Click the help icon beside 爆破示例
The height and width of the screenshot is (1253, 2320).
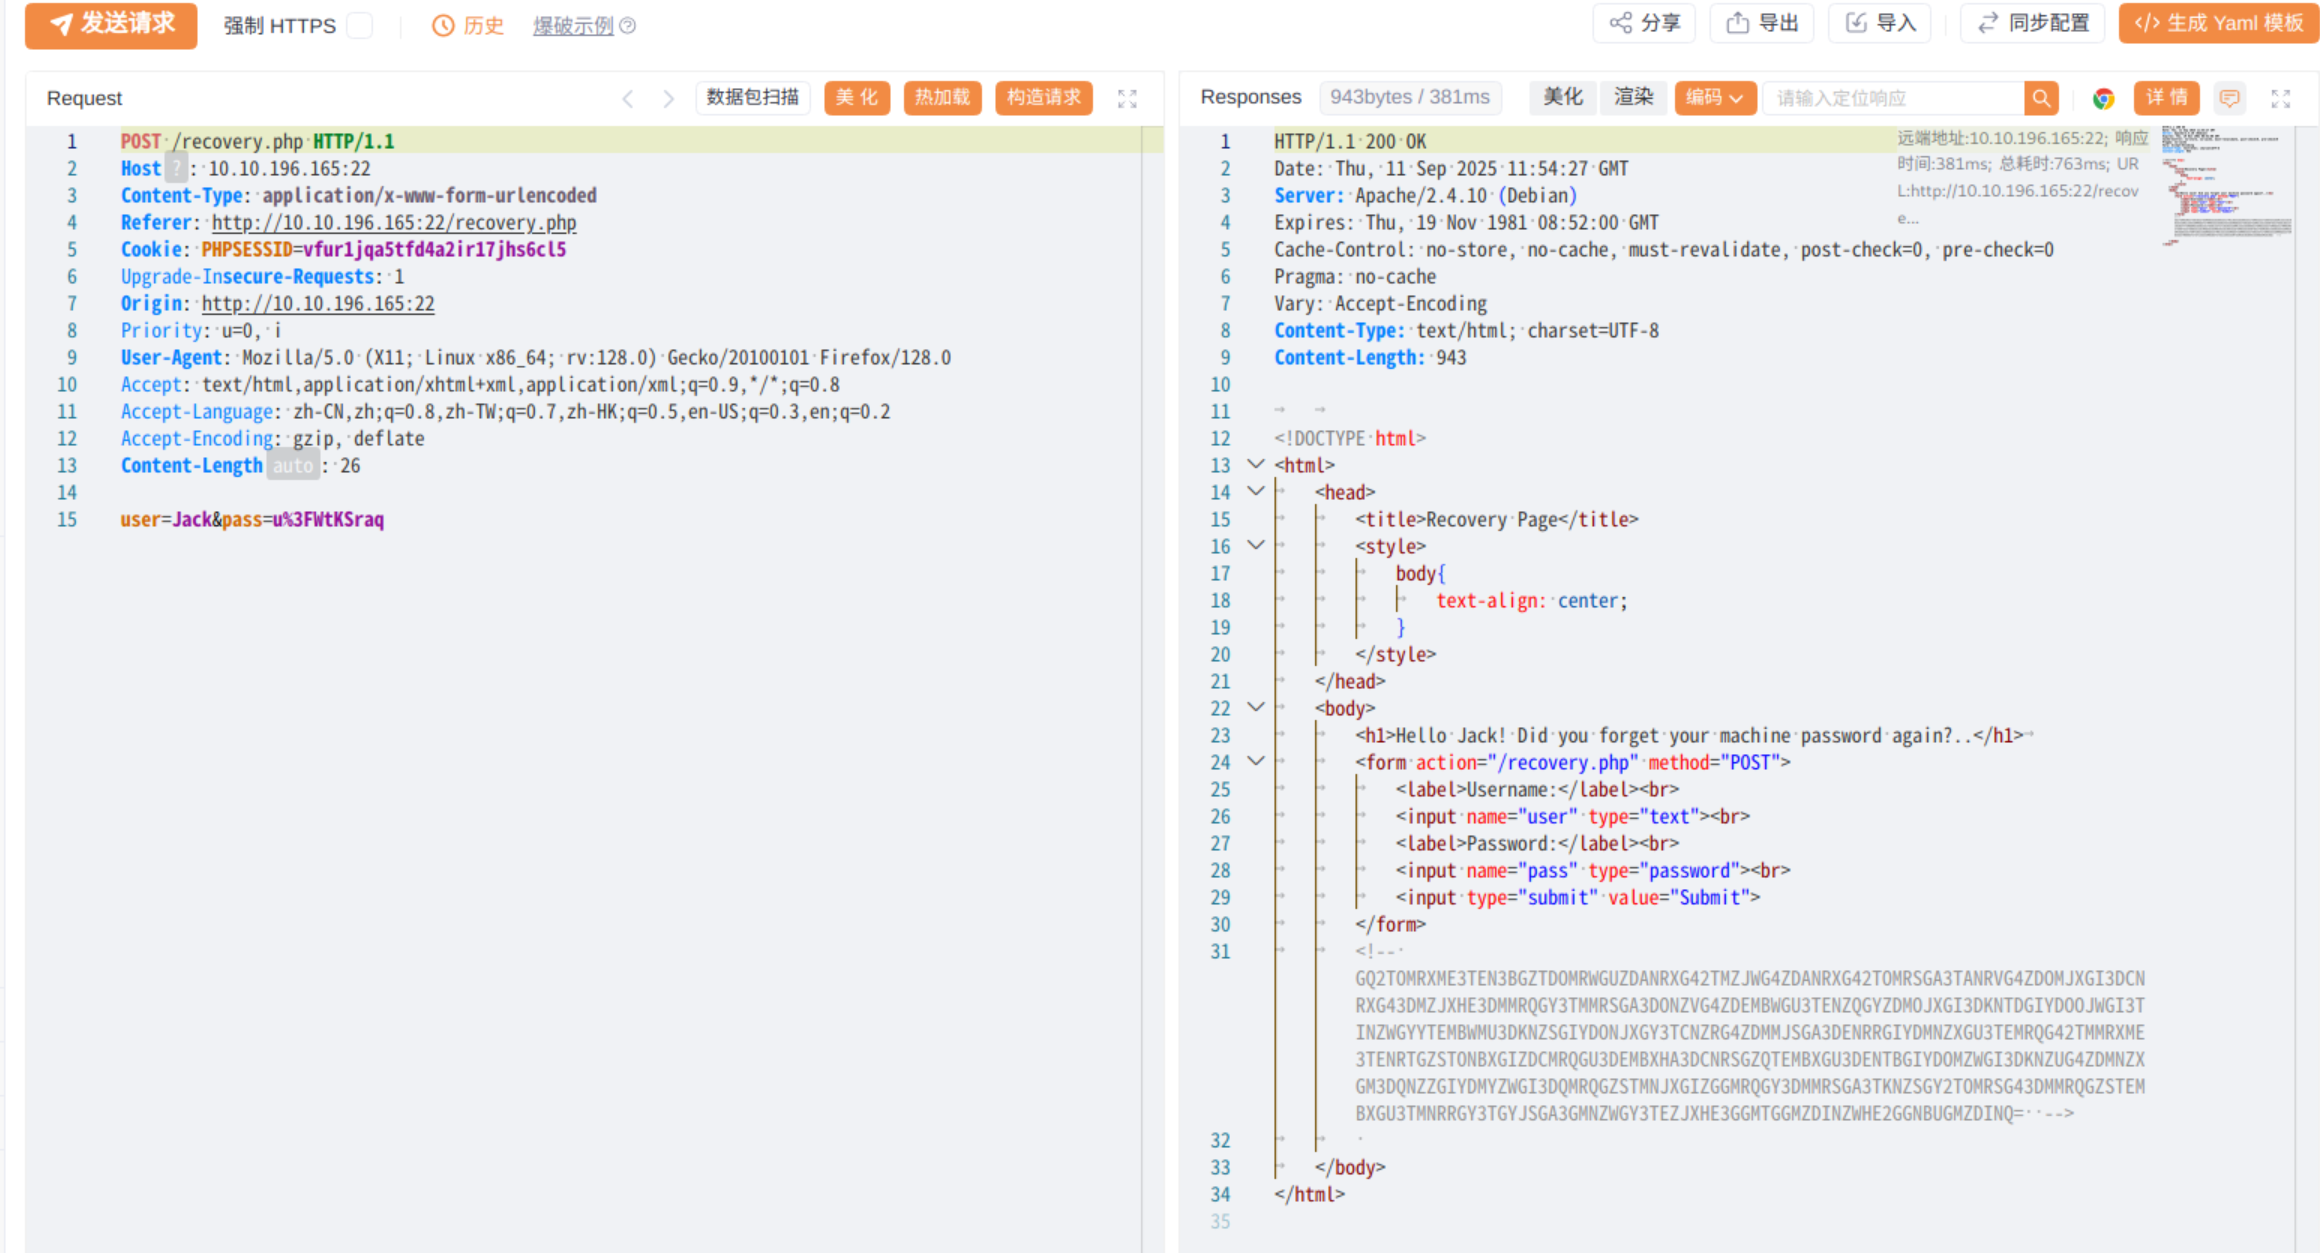point(628,26)
